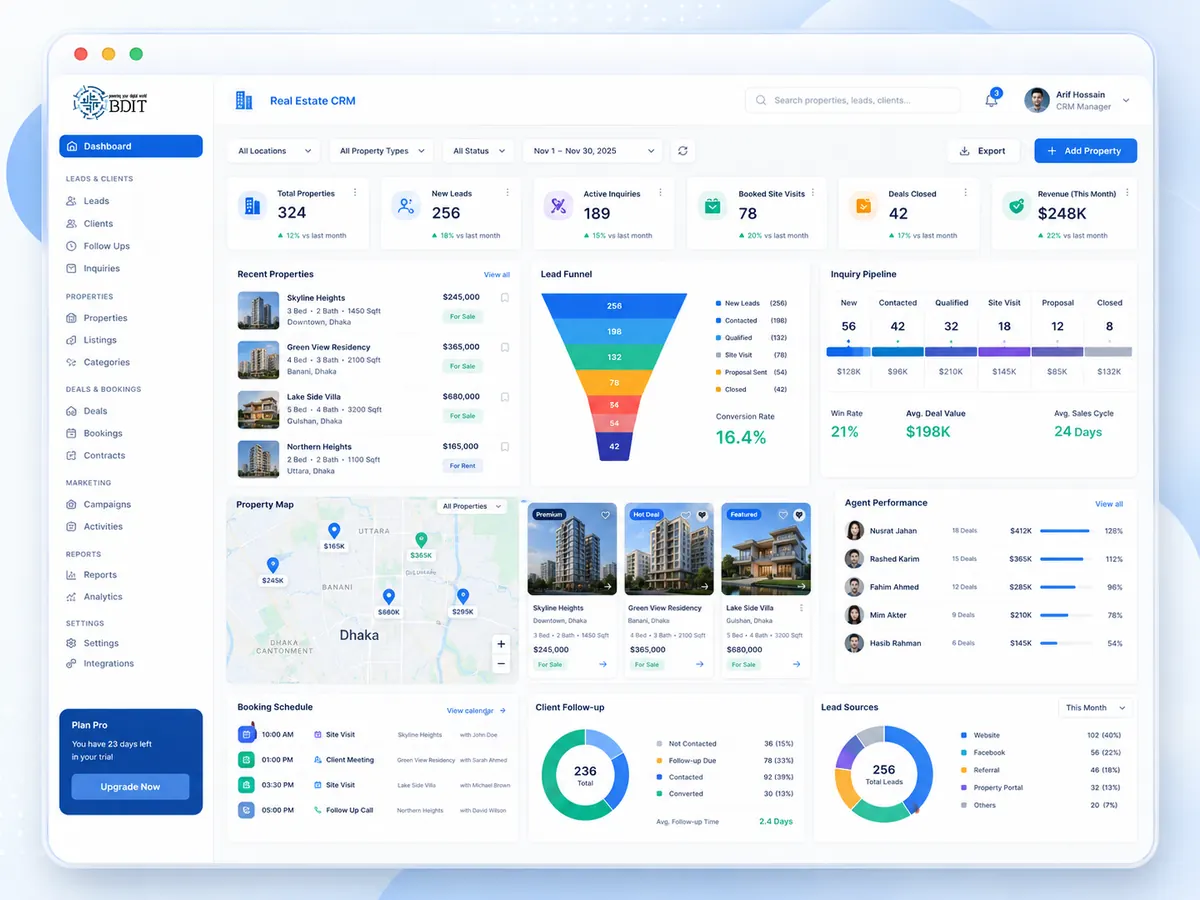This screenshot has height=900, width=1200.
Task: Click the $165K map pin
Action: 334,532
